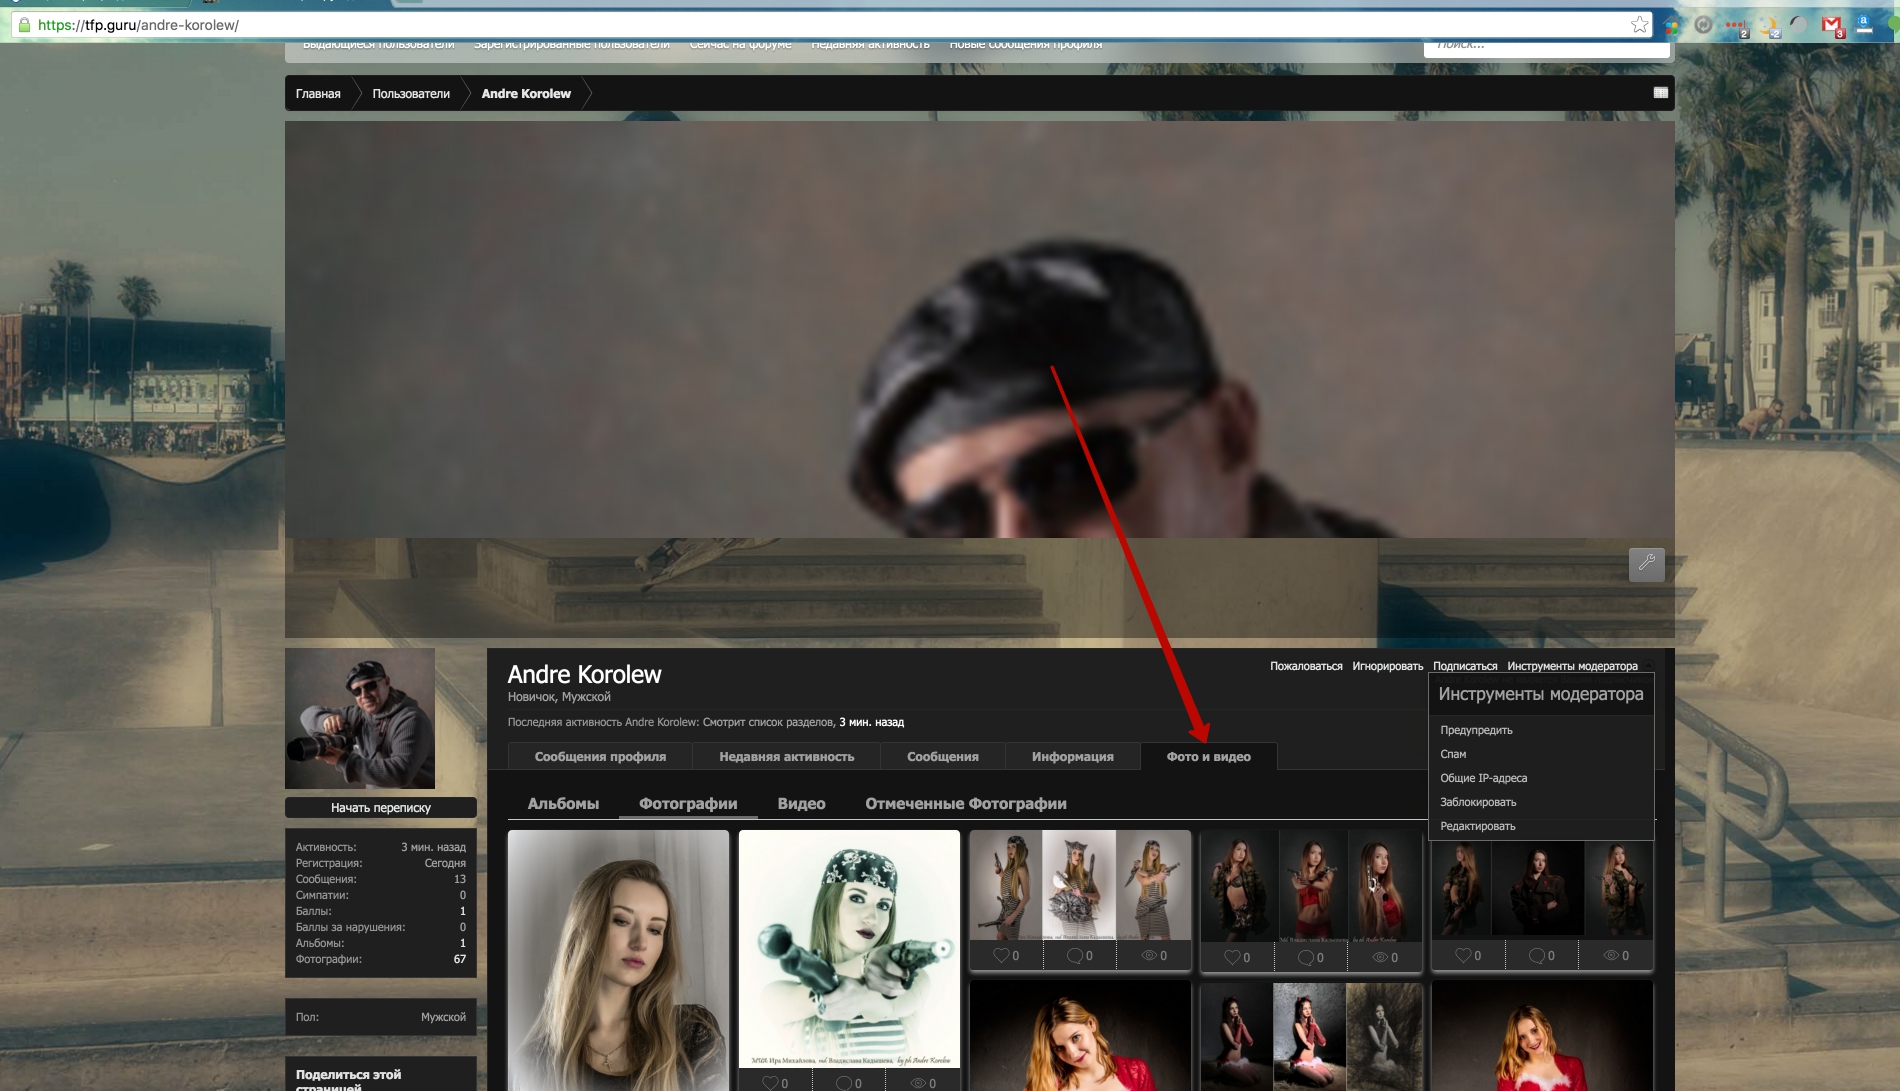
Task: Choose Заблокировать in the moderator menu
Action: click(x=1478, y=802)
